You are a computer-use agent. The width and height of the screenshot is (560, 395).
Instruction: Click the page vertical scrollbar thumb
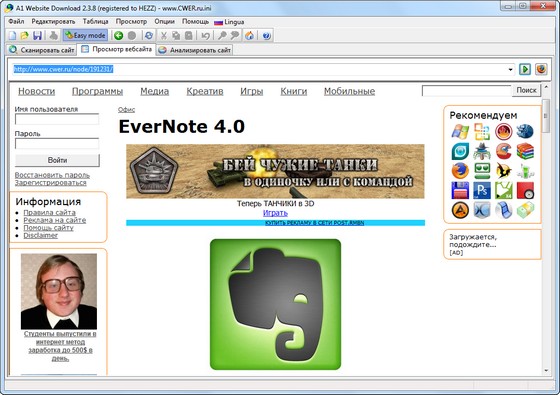tap(545, 116)
